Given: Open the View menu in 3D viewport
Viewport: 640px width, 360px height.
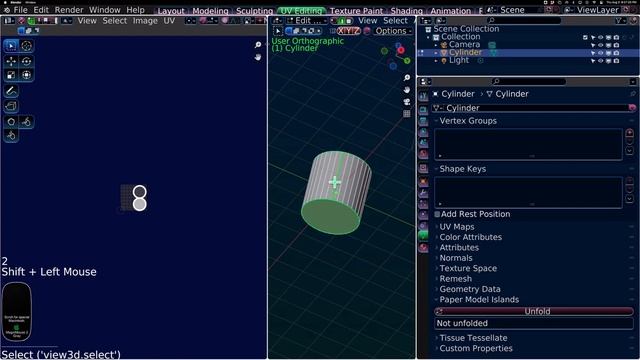Looking at the screenshot, I should [x=367, y=20].
